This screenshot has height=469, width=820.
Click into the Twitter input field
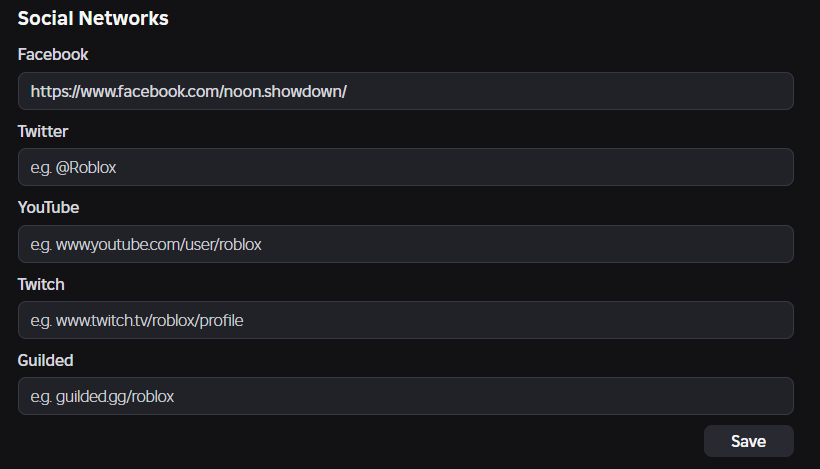click(405, 167)
